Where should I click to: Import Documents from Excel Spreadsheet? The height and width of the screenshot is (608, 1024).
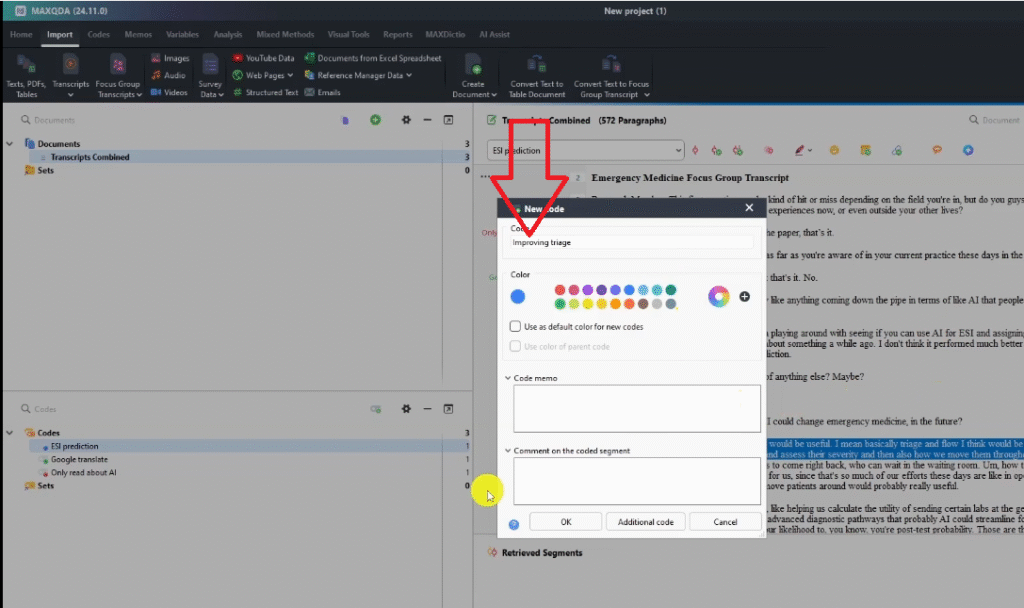[x=310, y=59]
